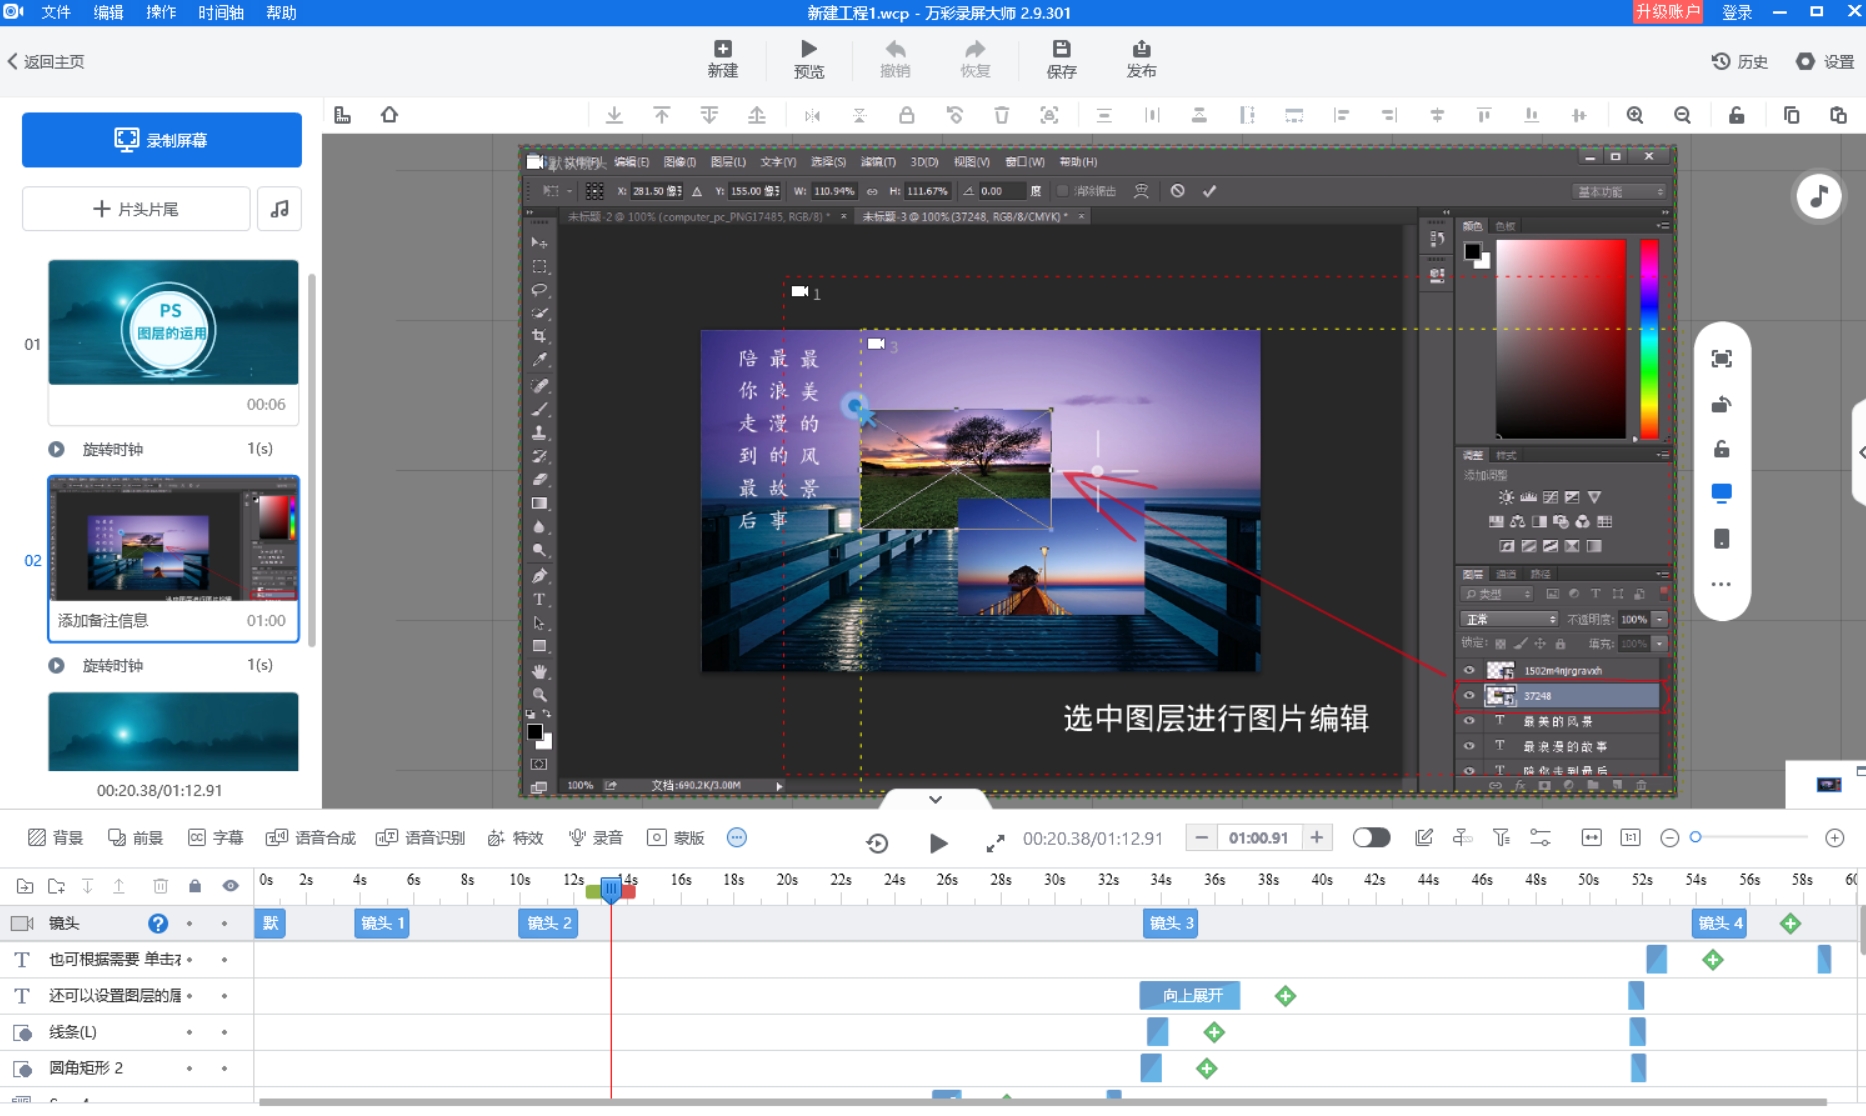
Task: Click the 升级账户 upgrade button
Action: [x=1667, y=12]
